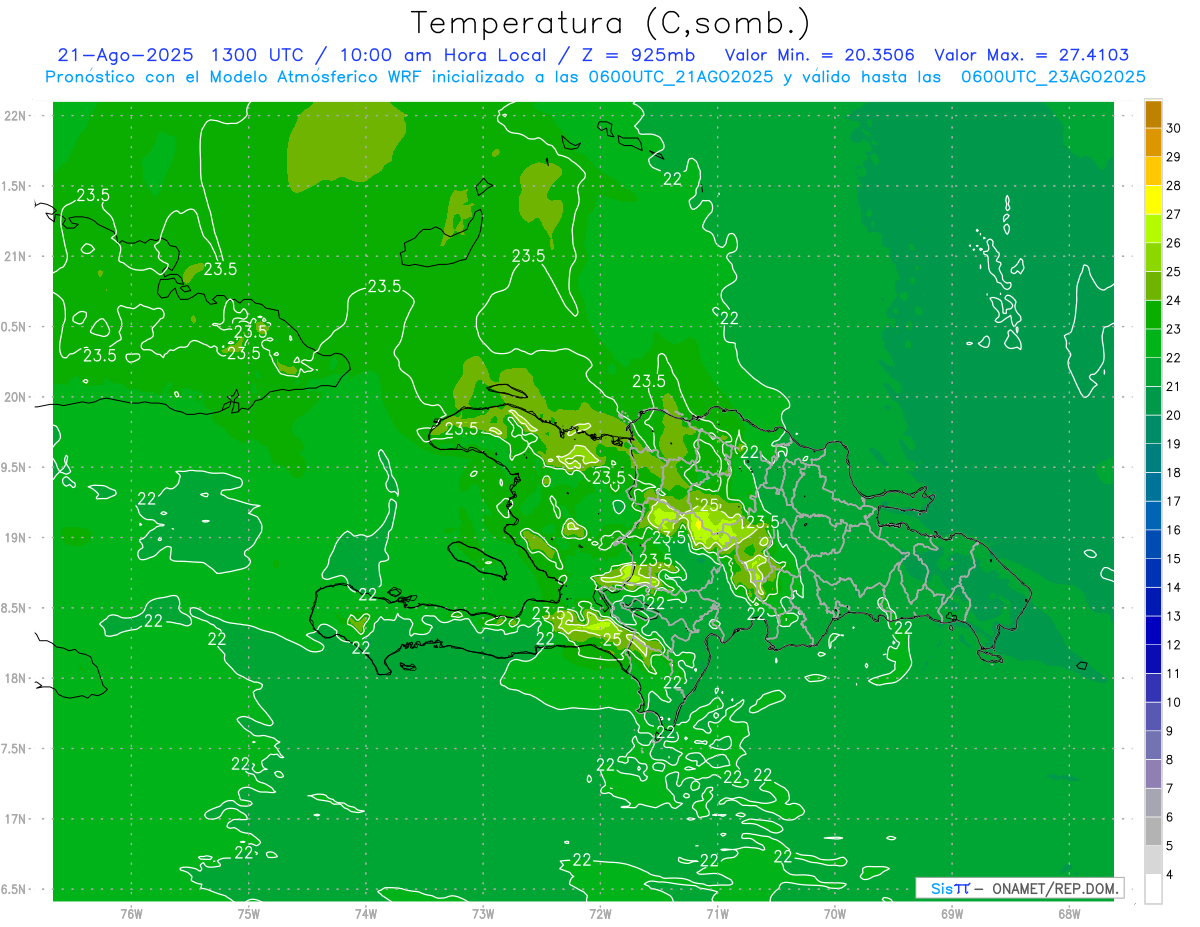Select initialization time "0600UTC_21AGO2025"
Screen dimensions: 1200x927
pos(680,77)
